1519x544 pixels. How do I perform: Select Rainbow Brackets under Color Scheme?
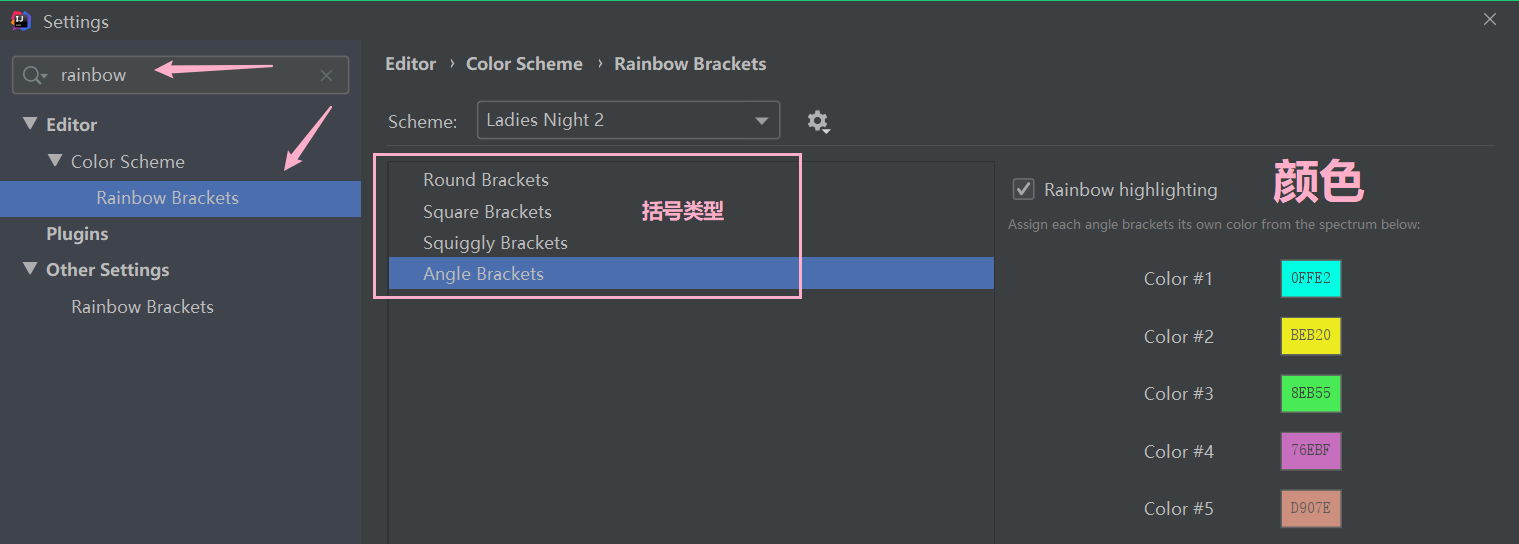pos(167,198)
